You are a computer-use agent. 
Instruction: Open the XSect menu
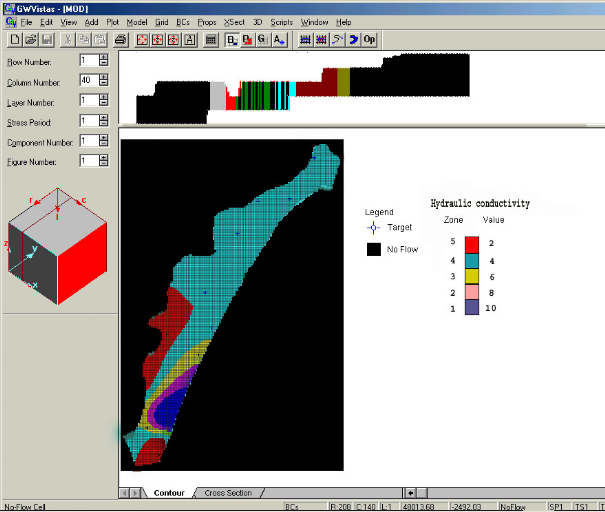(x=234, y=21)
